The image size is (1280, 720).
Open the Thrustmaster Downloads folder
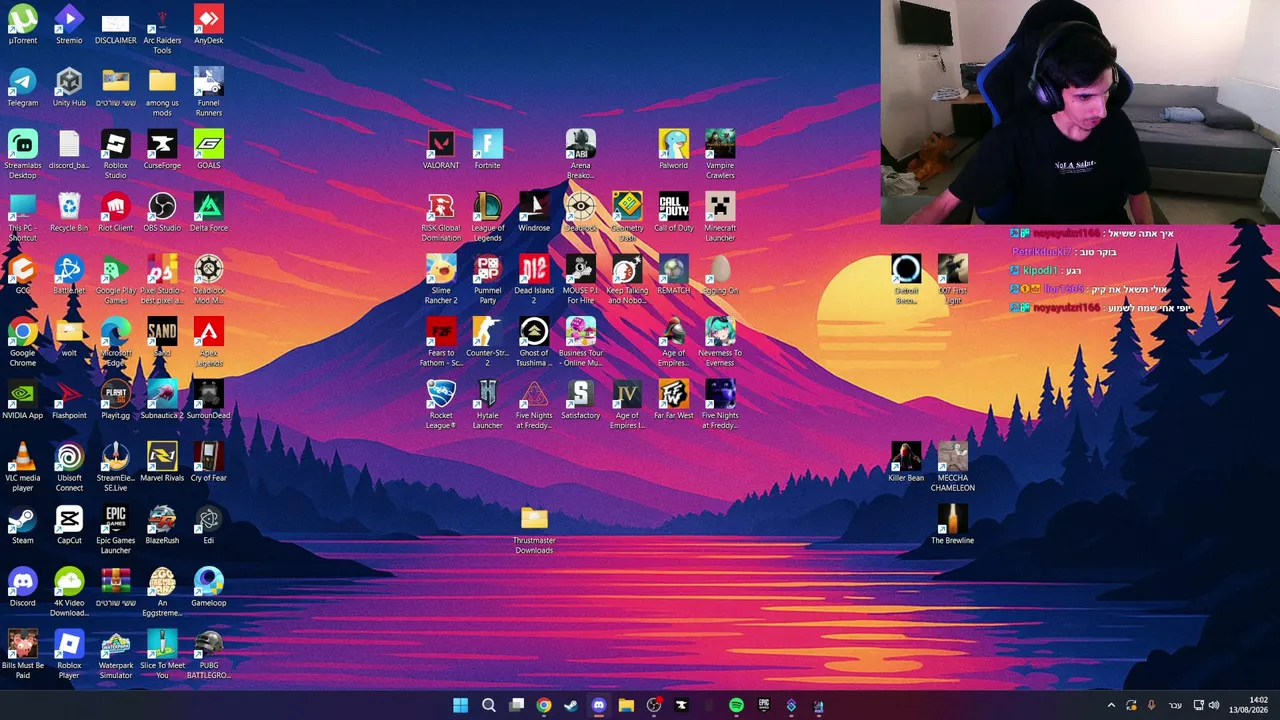click(x=534, y=530)
